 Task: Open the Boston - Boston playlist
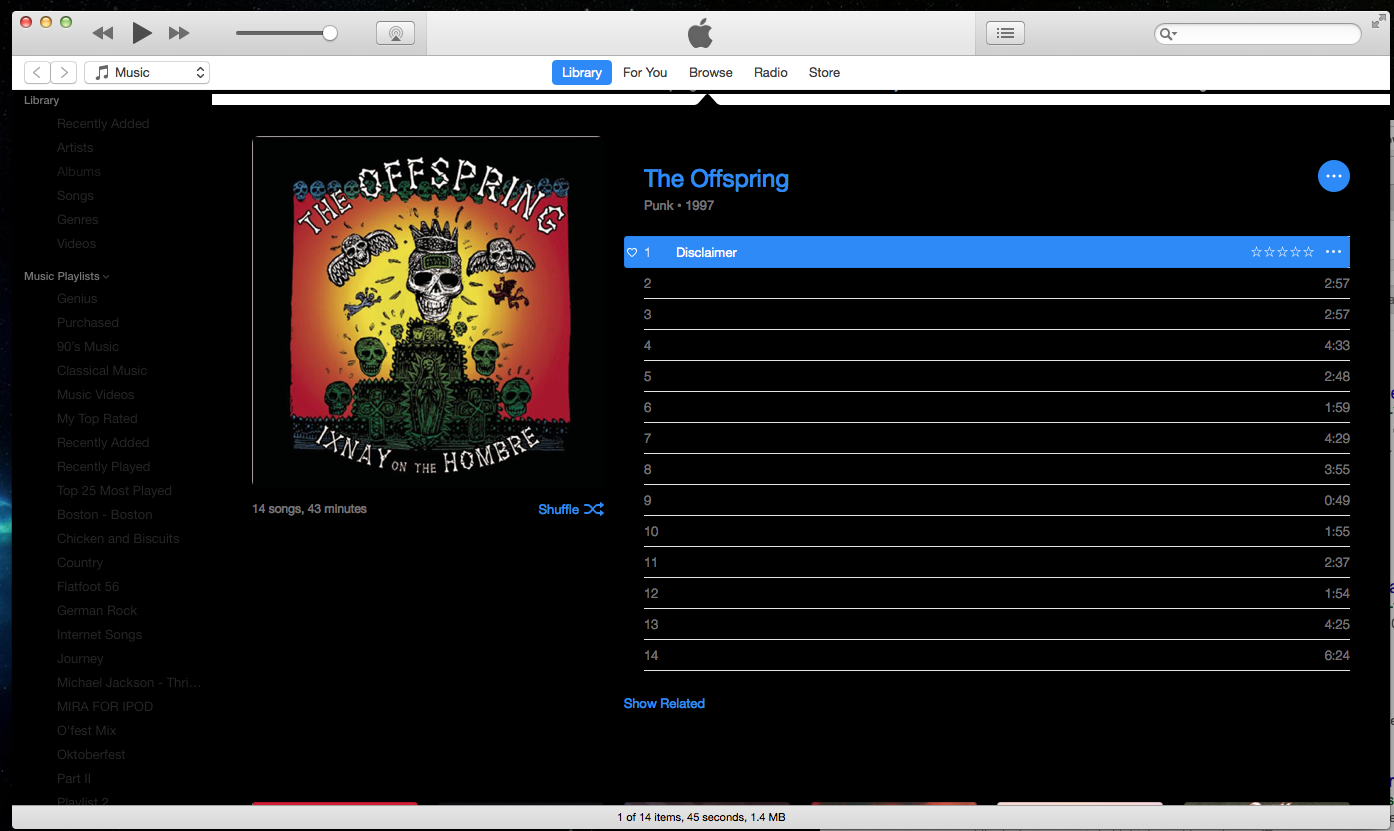coord(105,515)
